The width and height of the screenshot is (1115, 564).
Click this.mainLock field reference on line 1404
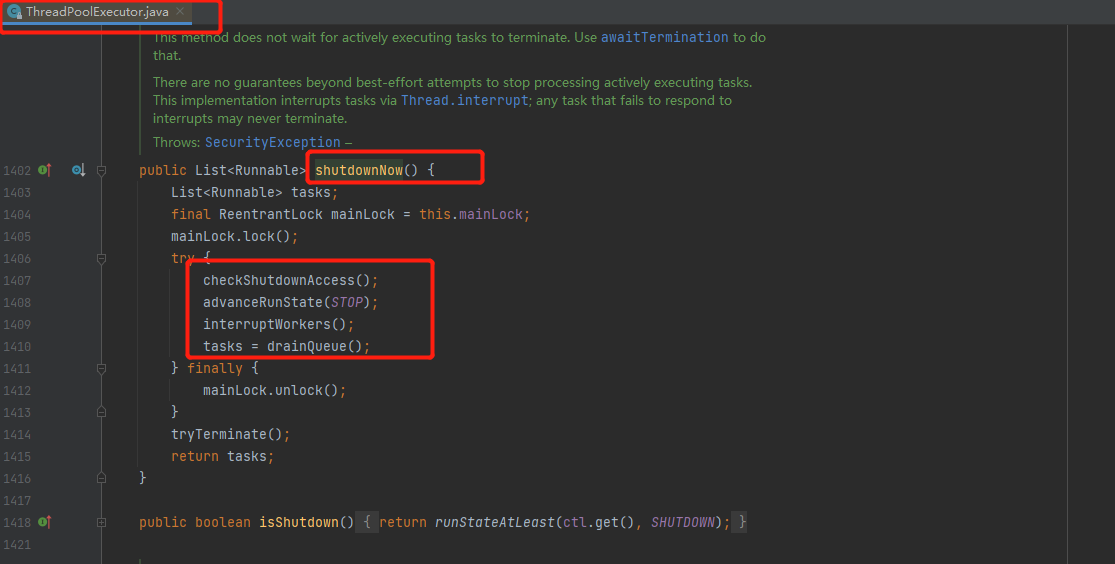(471, 214)
